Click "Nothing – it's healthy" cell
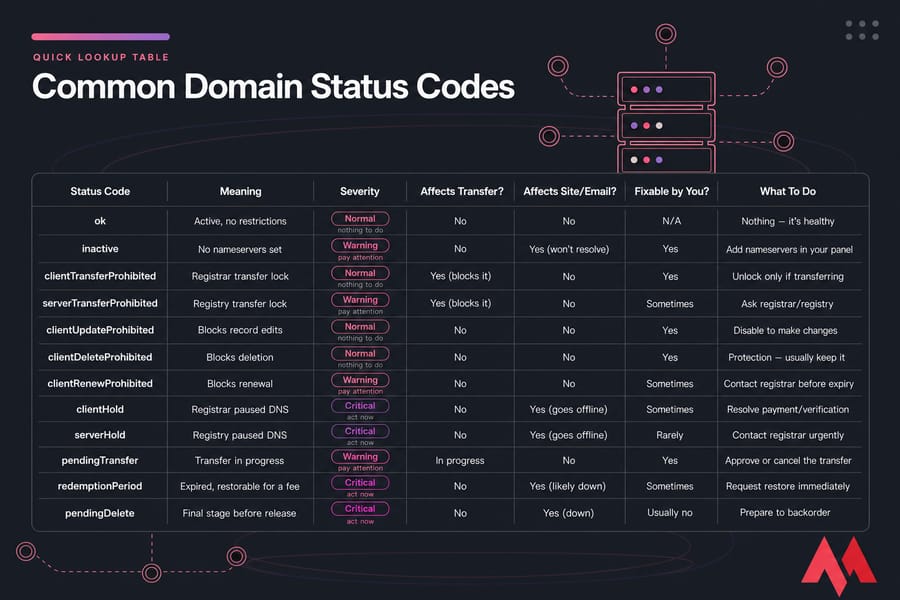Viewport: 900px width, 600px height. click(x=788, y=221)
